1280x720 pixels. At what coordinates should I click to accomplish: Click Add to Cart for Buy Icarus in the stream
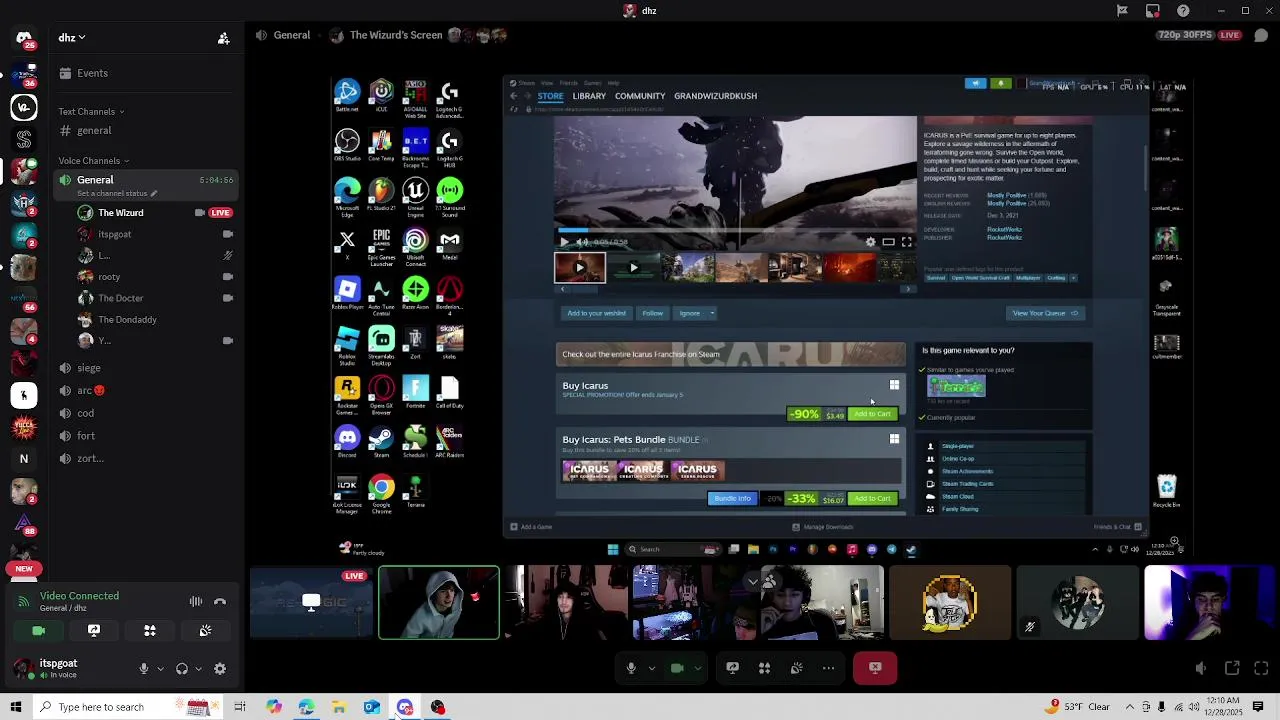point(872,414)
